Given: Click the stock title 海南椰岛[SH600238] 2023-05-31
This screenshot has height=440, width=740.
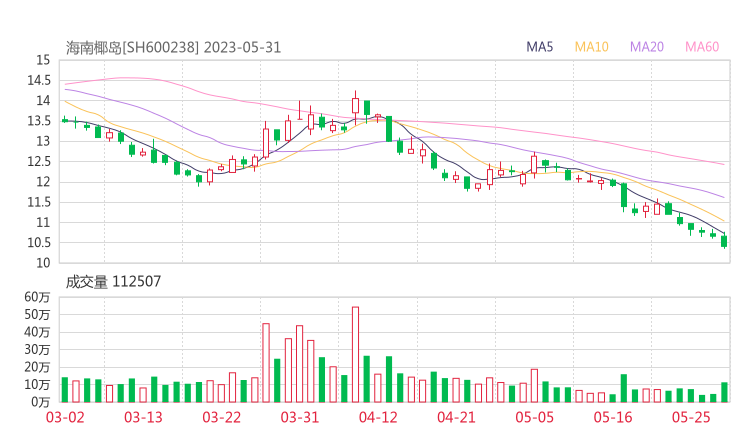Looking at the screenshot, I should click(x=173, y=47).
